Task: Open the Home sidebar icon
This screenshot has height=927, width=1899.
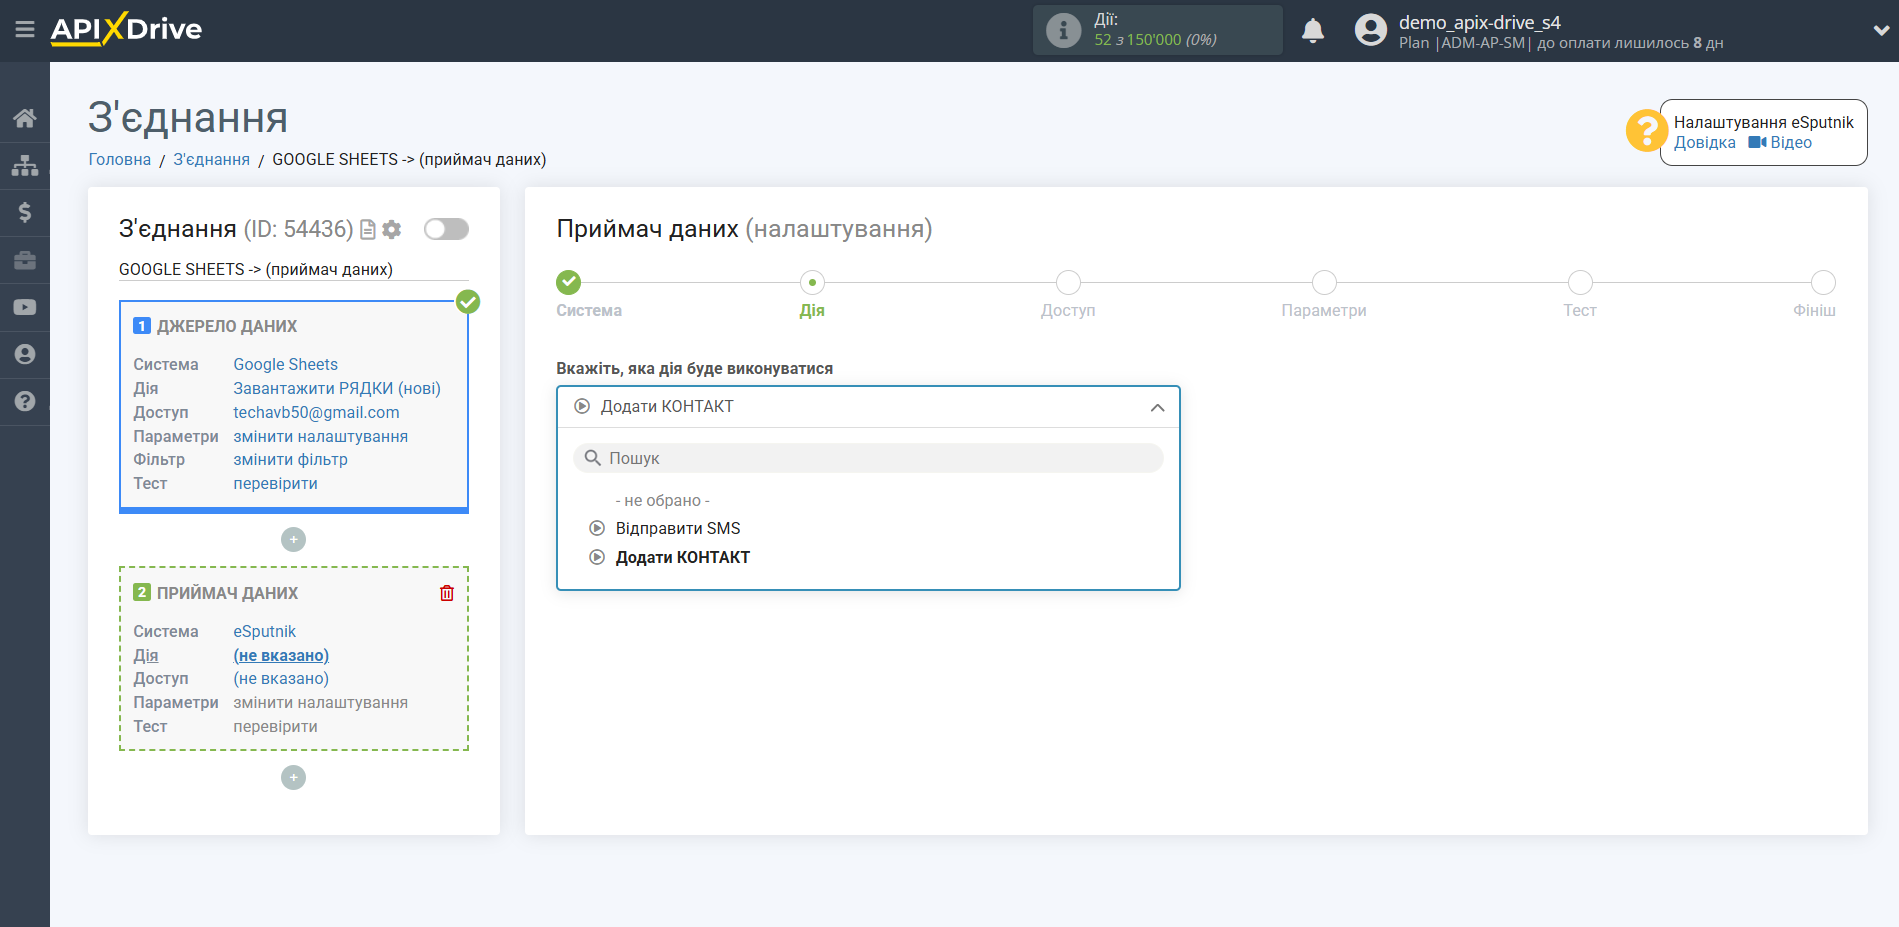Action: tap(25, 118)
